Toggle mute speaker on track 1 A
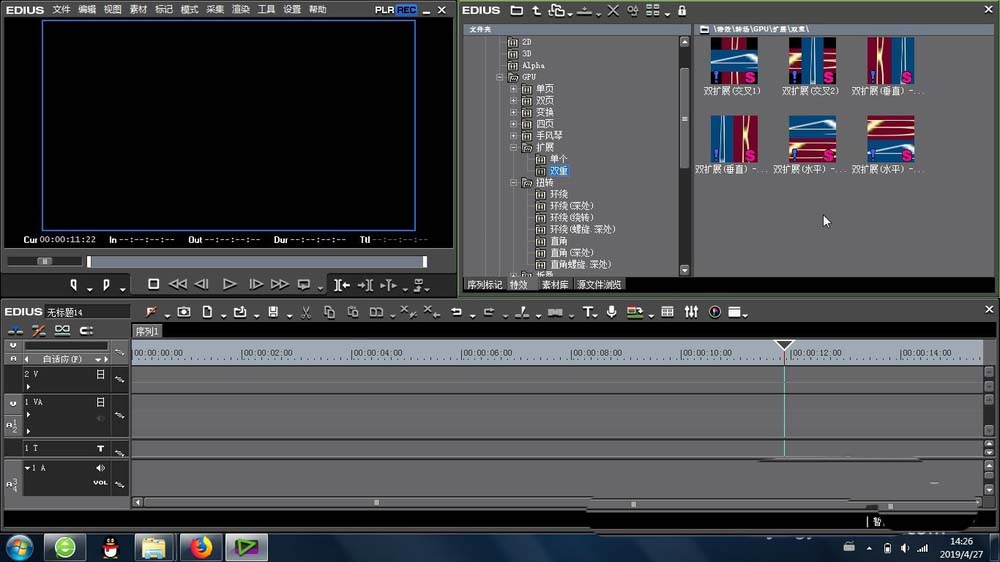Image resolution: width=1000 pixels, height=562 pixels. click(100, 468)
